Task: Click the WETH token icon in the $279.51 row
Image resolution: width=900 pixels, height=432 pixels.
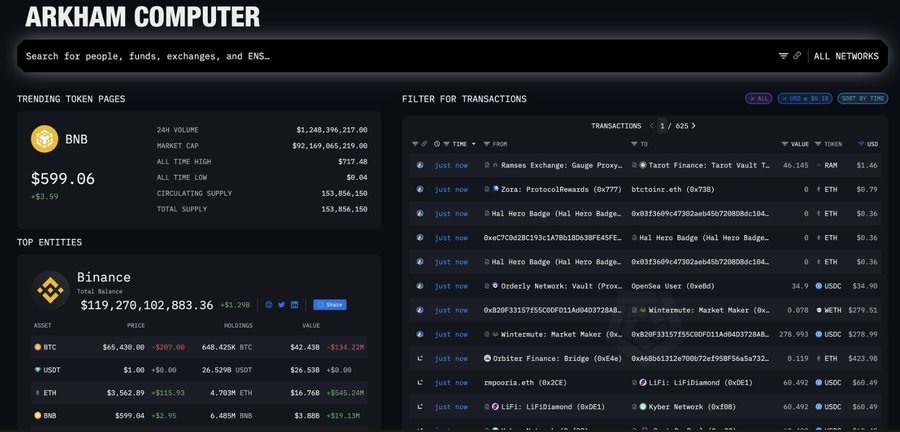Action: 819,310
